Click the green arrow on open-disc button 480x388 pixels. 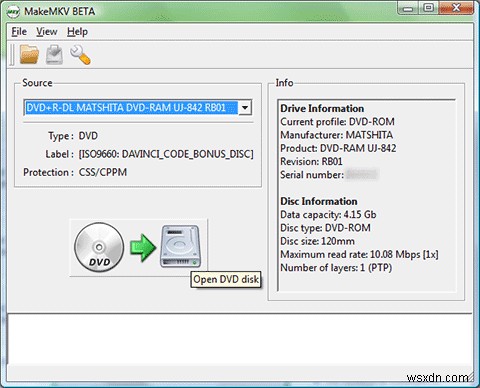pos(143,247)
